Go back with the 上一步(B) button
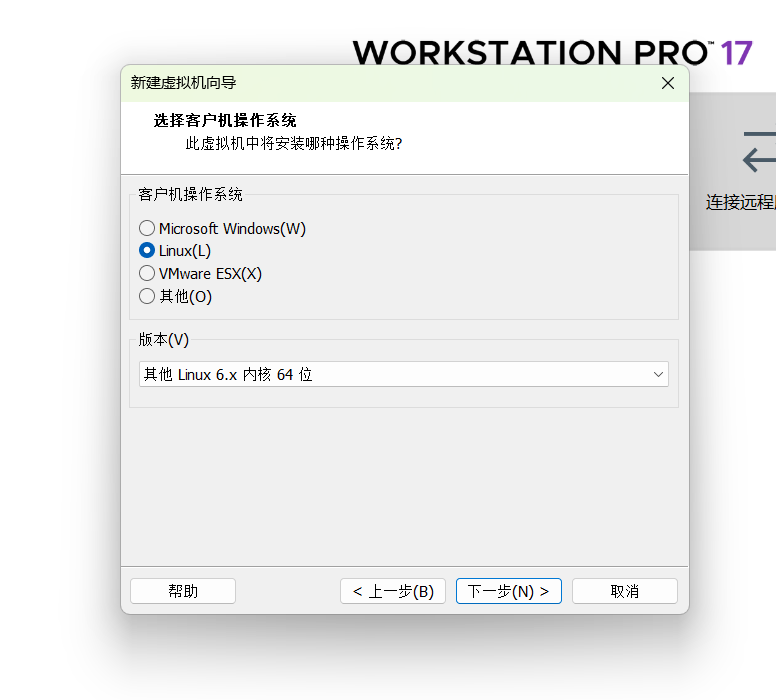This screenshot has height=700, width=776. point(393,591)
